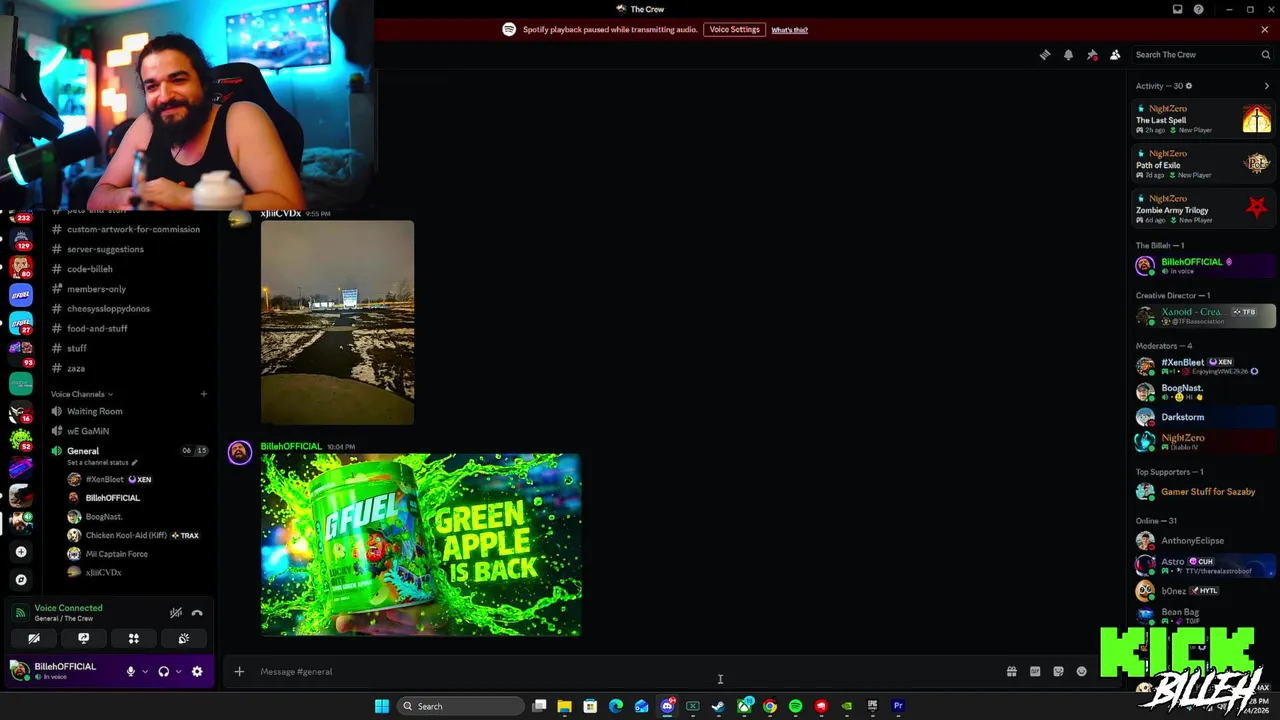Open notification settings bell icon
Viewport: 1280px width, 720px height.
1068,55
